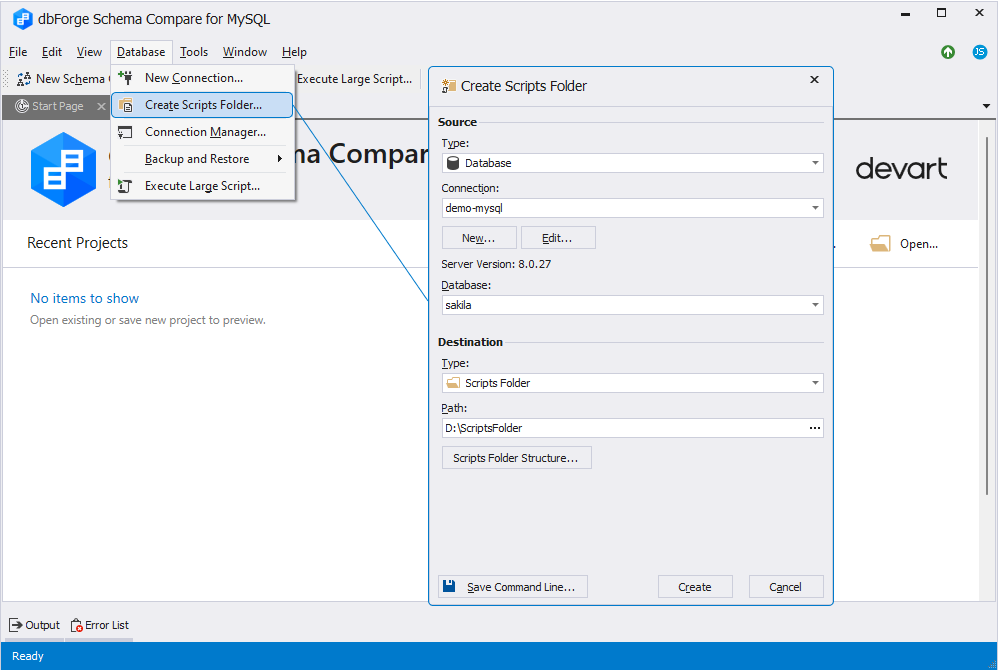Image resolution: width=998 pixels, height=670 pixels.
Task: Open the Window menu
Action: coord(244,52)
